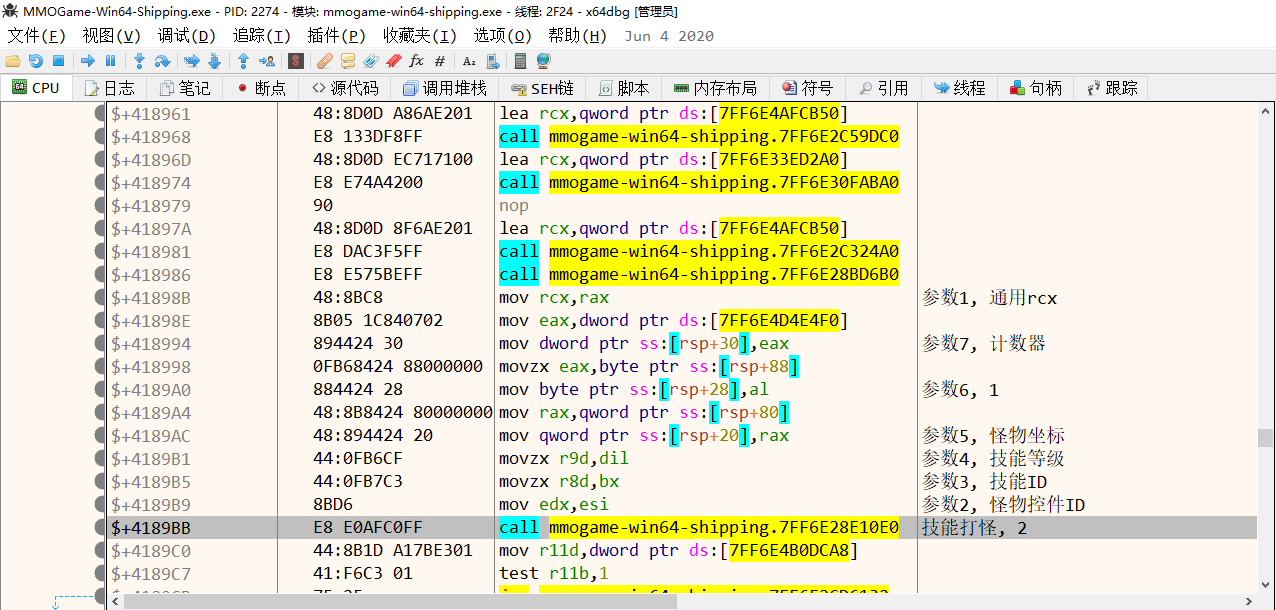The height and width of the screenshot is (610, 1276).
Task: Open the comments speech bubble icon
Action: tap(348, 61)
